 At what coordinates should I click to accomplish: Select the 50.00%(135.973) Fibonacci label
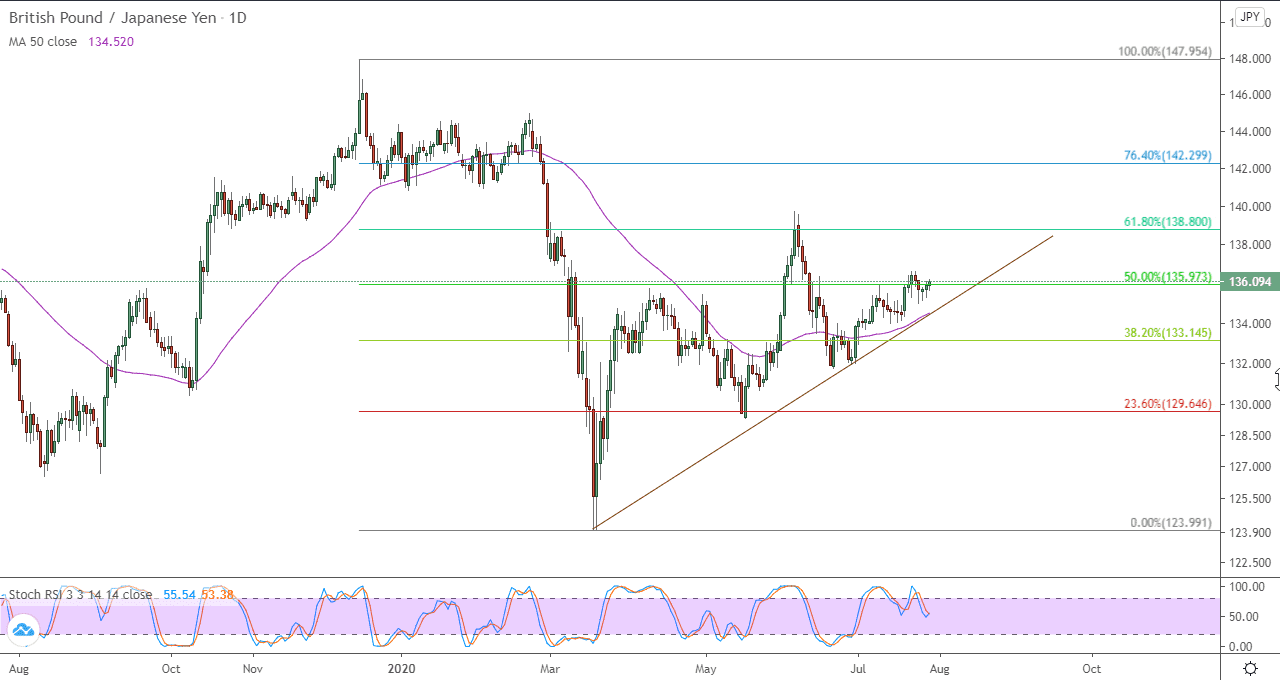1168,276
